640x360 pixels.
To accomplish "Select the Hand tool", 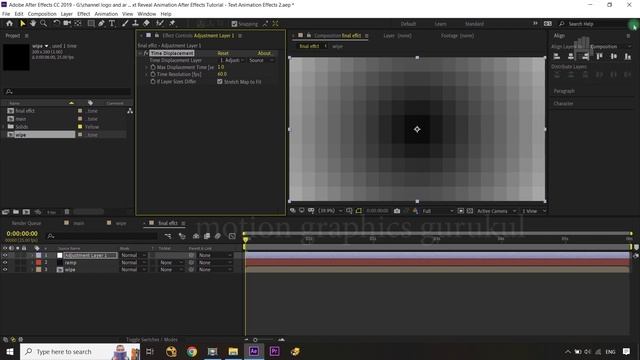I will coord(33,24).
